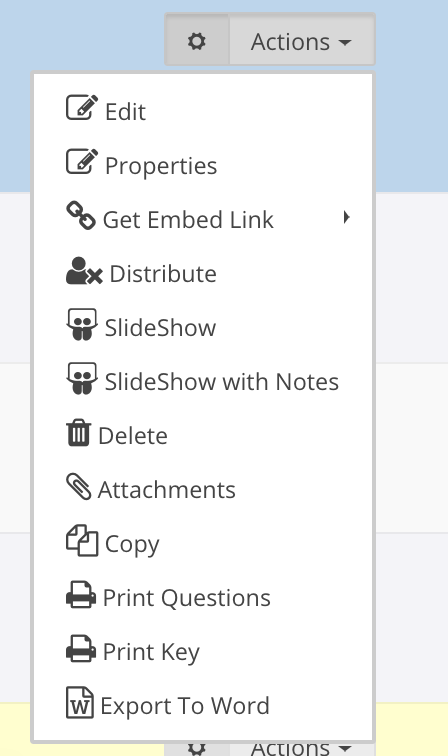The width and height of the screenshot is (448, 756).
Task: Click printer icon next to Print Key
Action: coord(81,648)
